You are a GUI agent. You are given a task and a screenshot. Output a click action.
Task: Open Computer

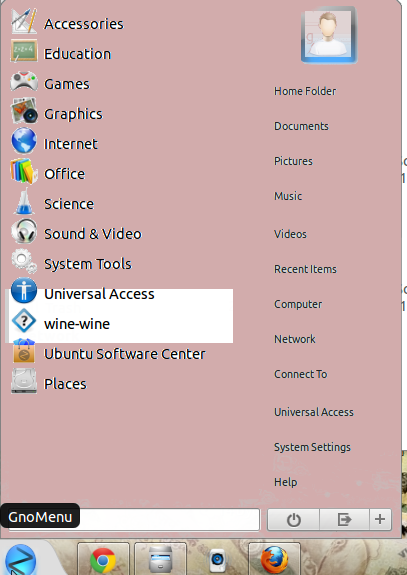click(298, 304)
